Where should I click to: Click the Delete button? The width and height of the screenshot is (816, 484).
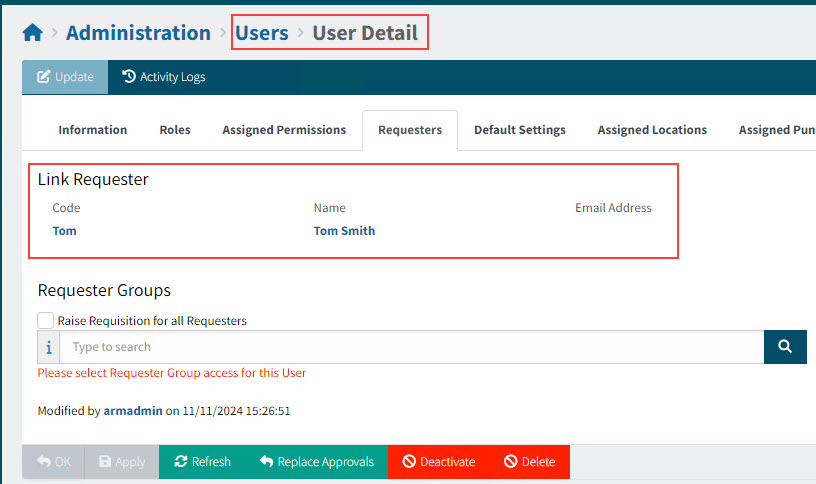click(529, 462)
